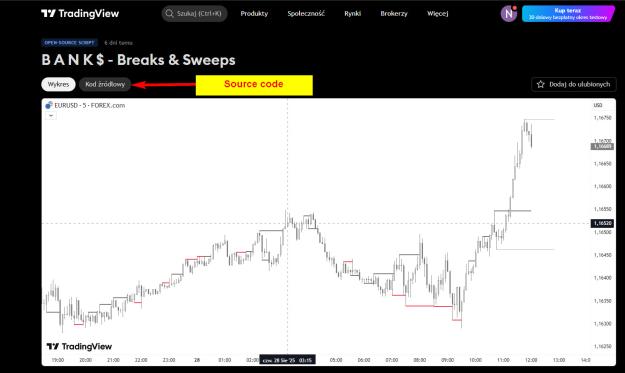This screenshot has width=625, height=373.
Task: Switch to Kod źródłowy tab
Action: [105, 84]
